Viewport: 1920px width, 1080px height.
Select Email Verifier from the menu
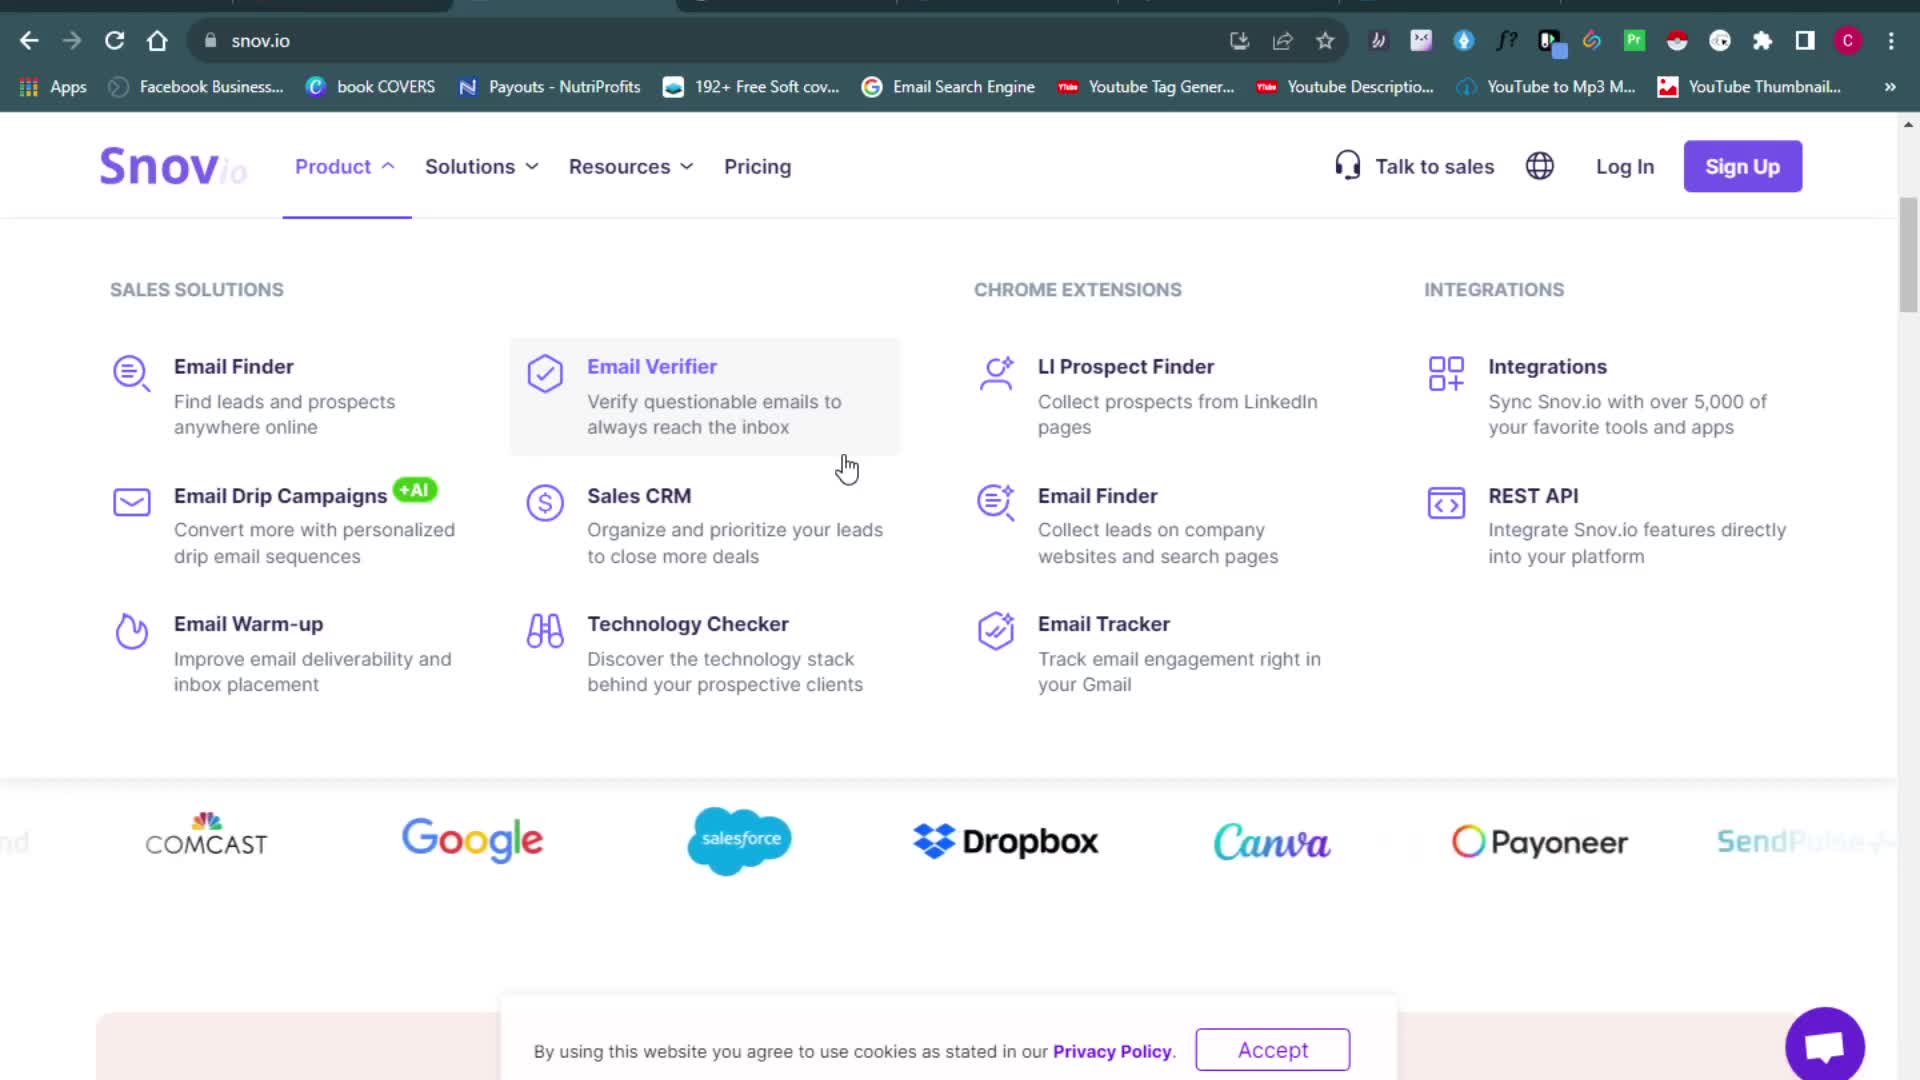coord(652,367)
